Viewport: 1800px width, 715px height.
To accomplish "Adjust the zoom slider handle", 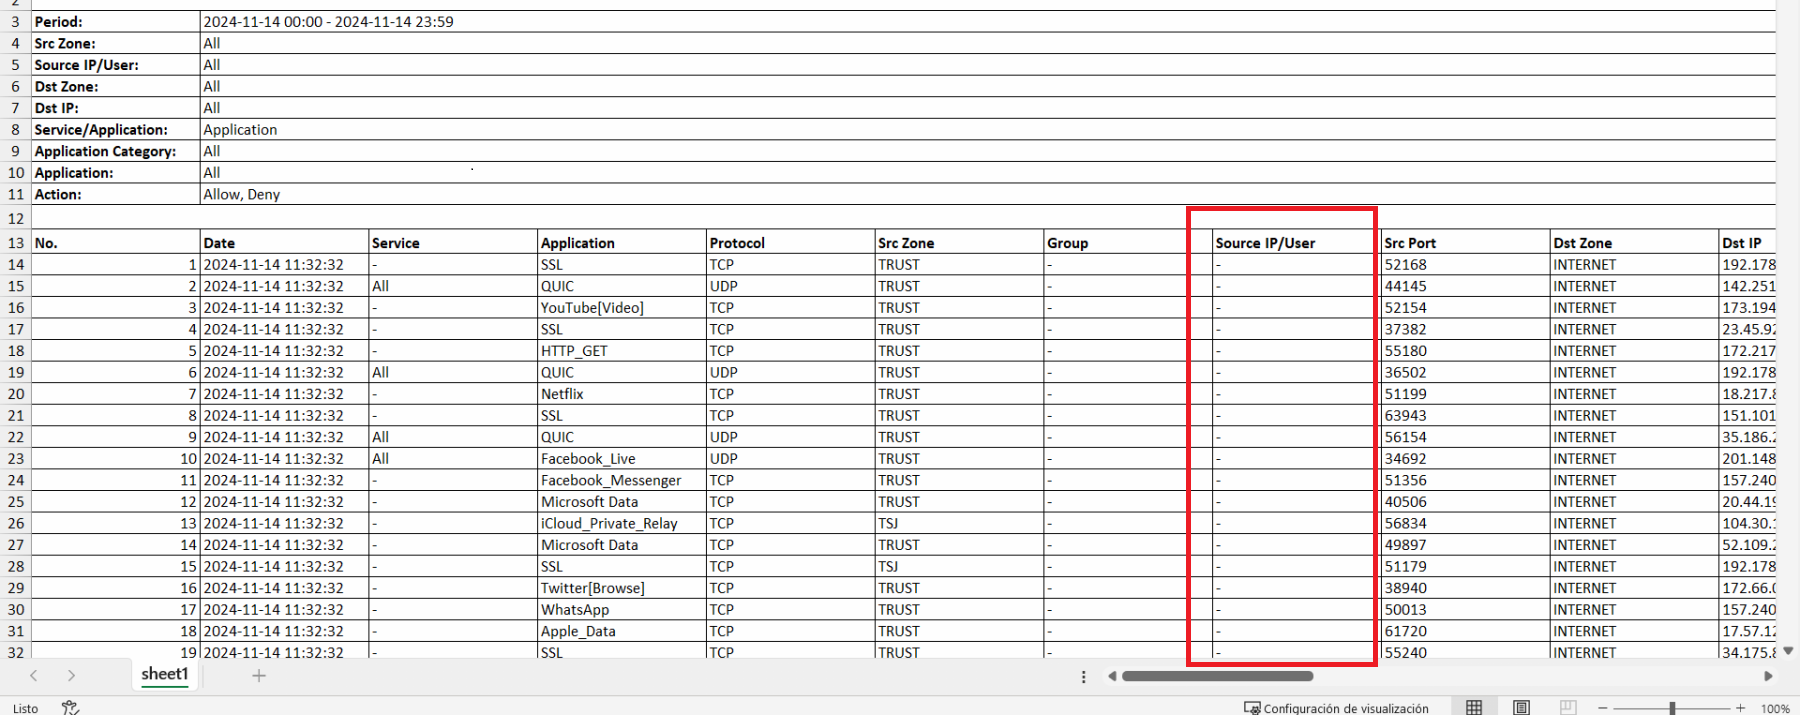I will point(1671,708).
